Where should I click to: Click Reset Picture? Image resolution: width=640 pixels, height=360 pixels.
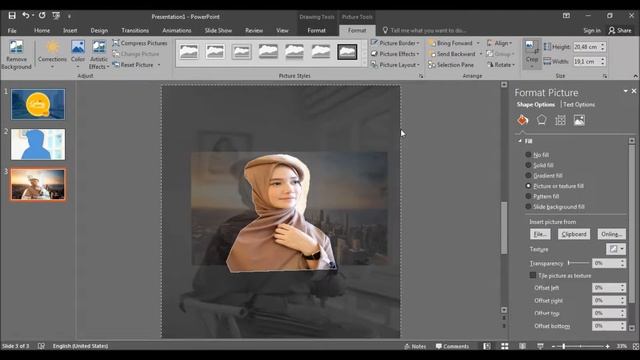pyautogui.click(x=133, y=65)
